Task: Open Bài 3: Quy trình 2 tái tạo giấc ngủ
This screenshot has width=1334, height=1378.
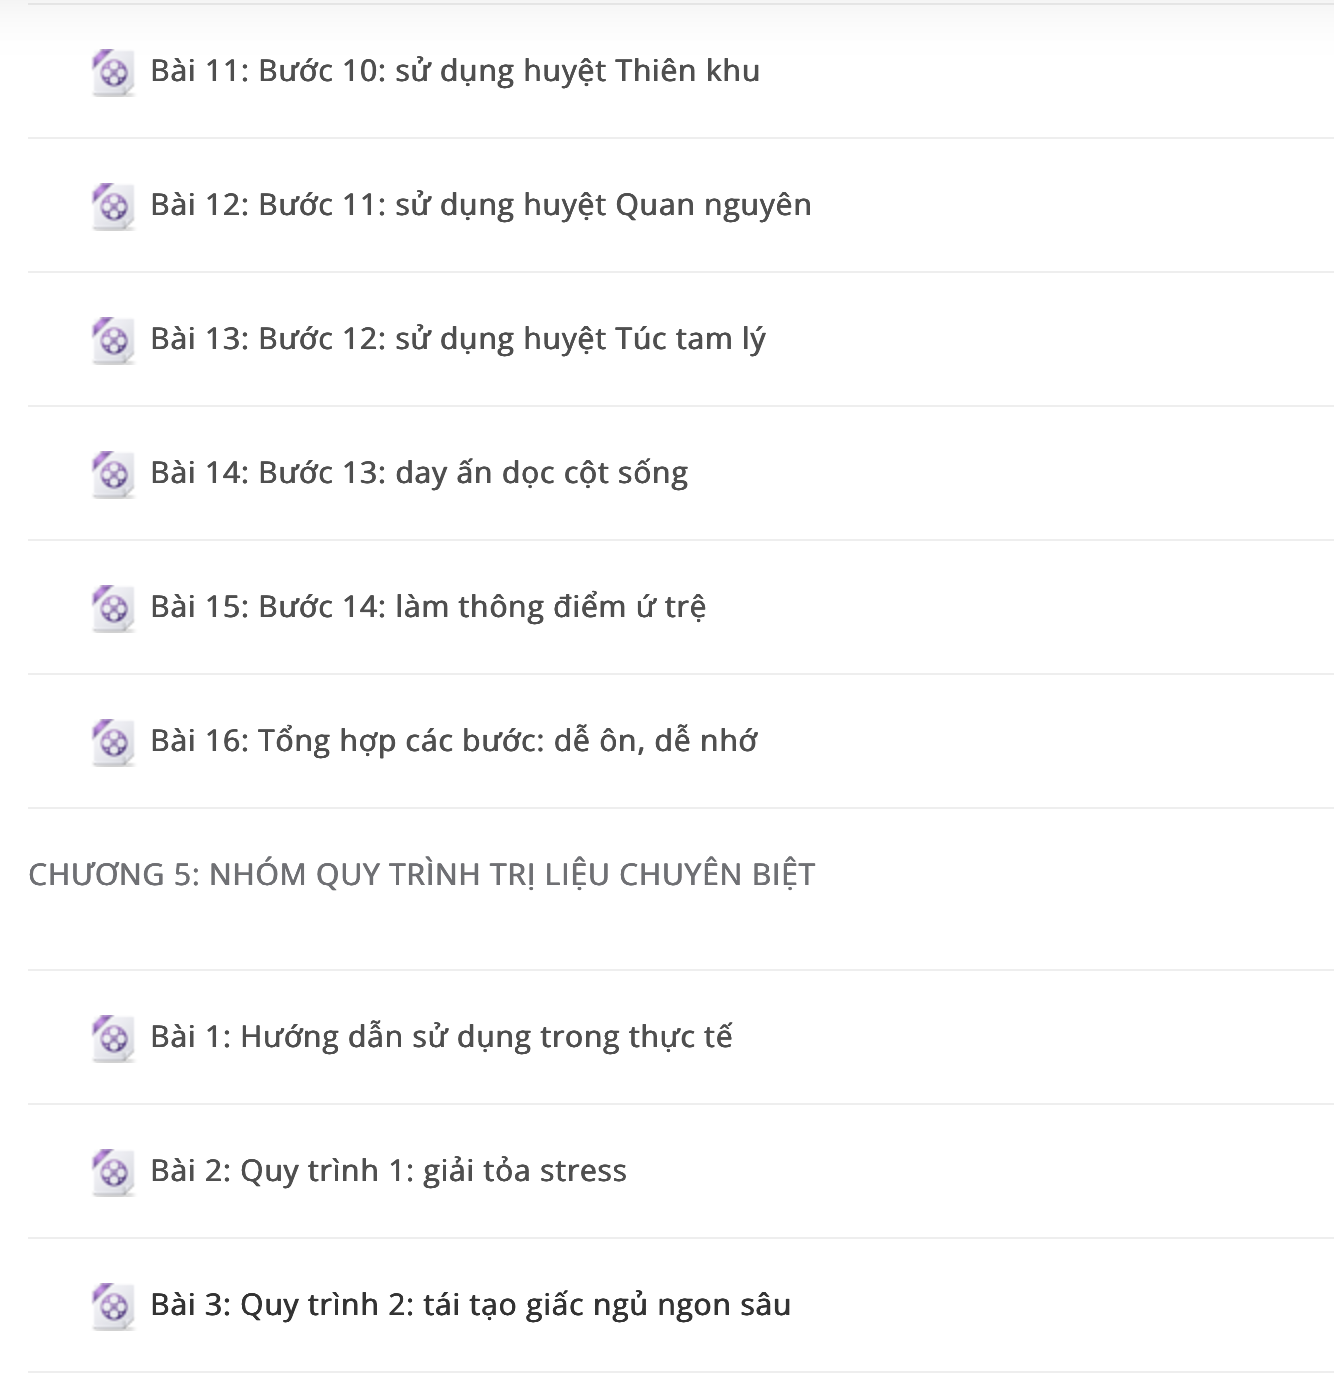Action: [470, 1306]
